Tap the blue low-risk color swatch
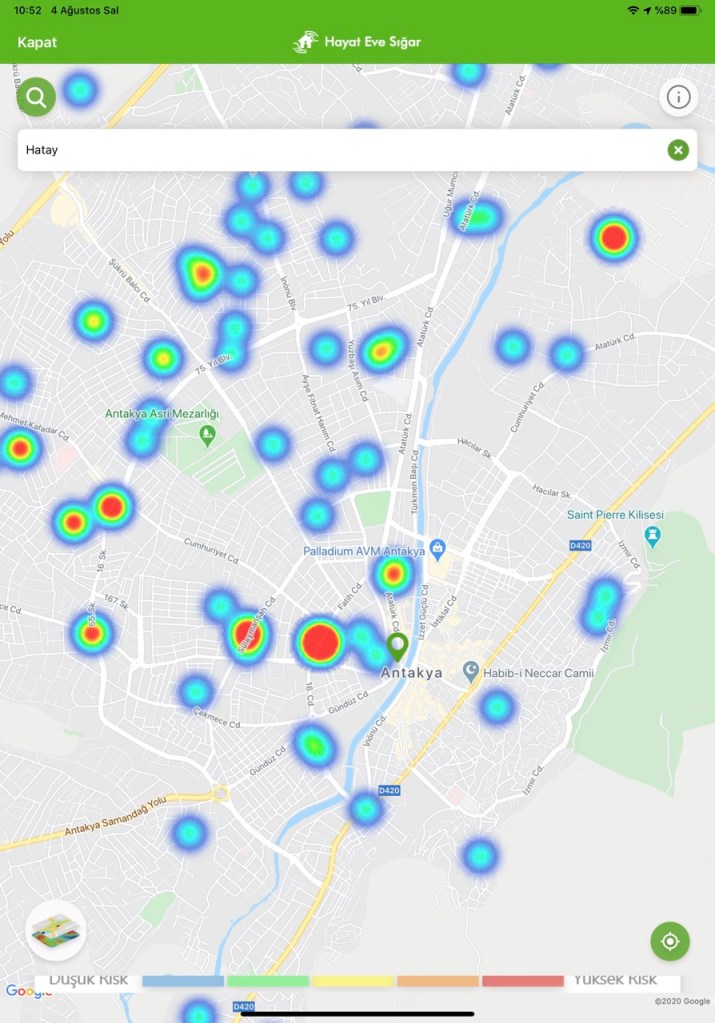715x1023 pixels. tap(183, 981)
